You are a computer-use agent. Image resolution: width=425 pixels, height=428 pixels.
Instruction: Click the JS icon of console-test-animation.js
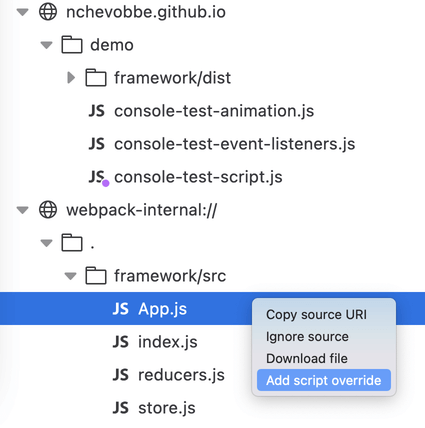(97, 111)
